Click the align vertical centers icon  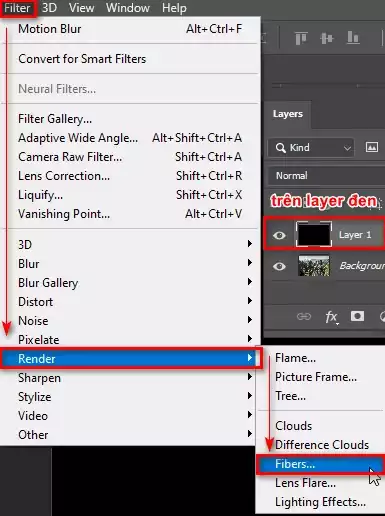327,38
